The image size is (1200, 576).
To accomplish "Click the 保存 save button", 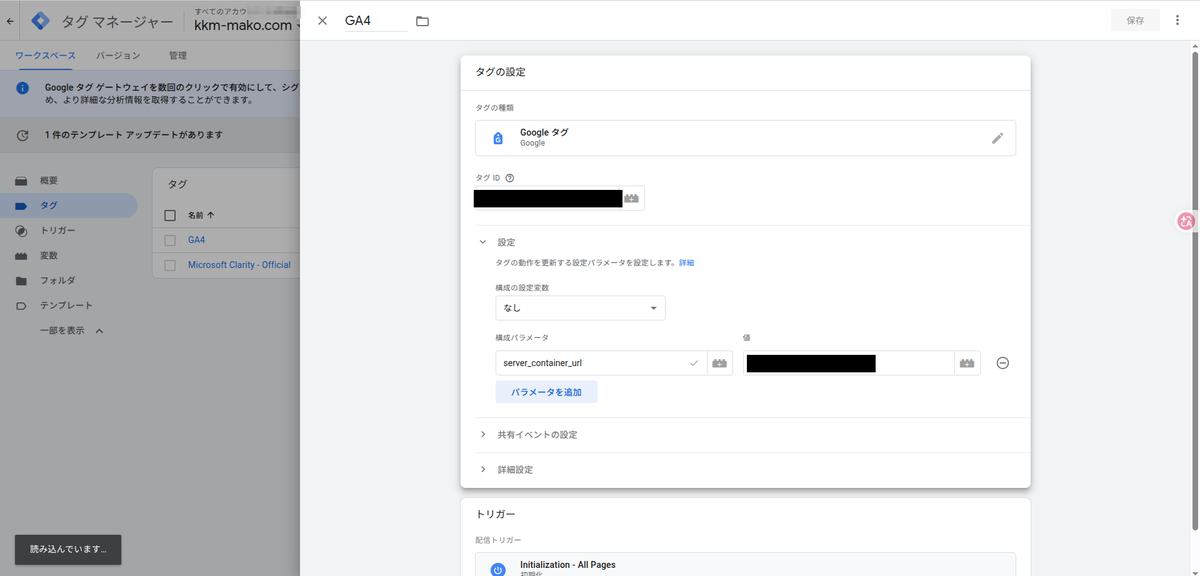I will click(x=1135, y=20).
